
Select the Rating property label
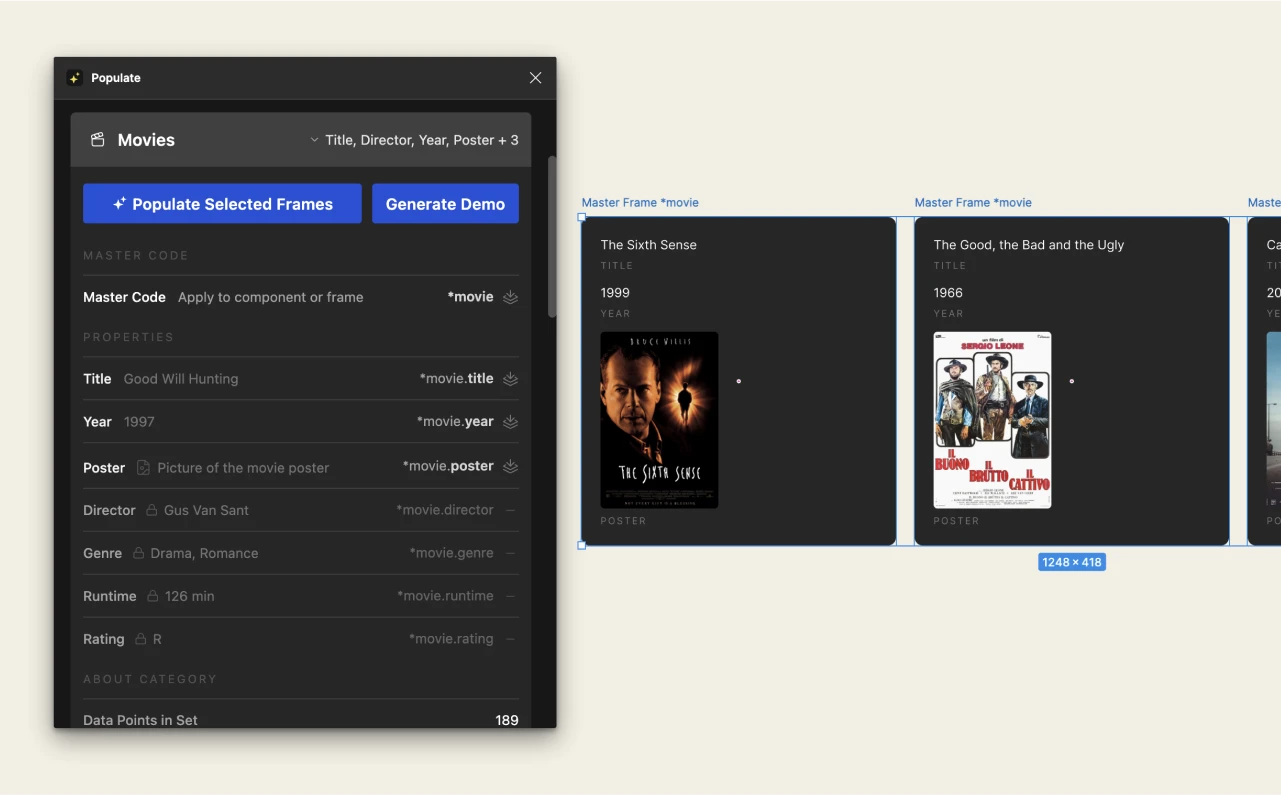click(103, 639)
